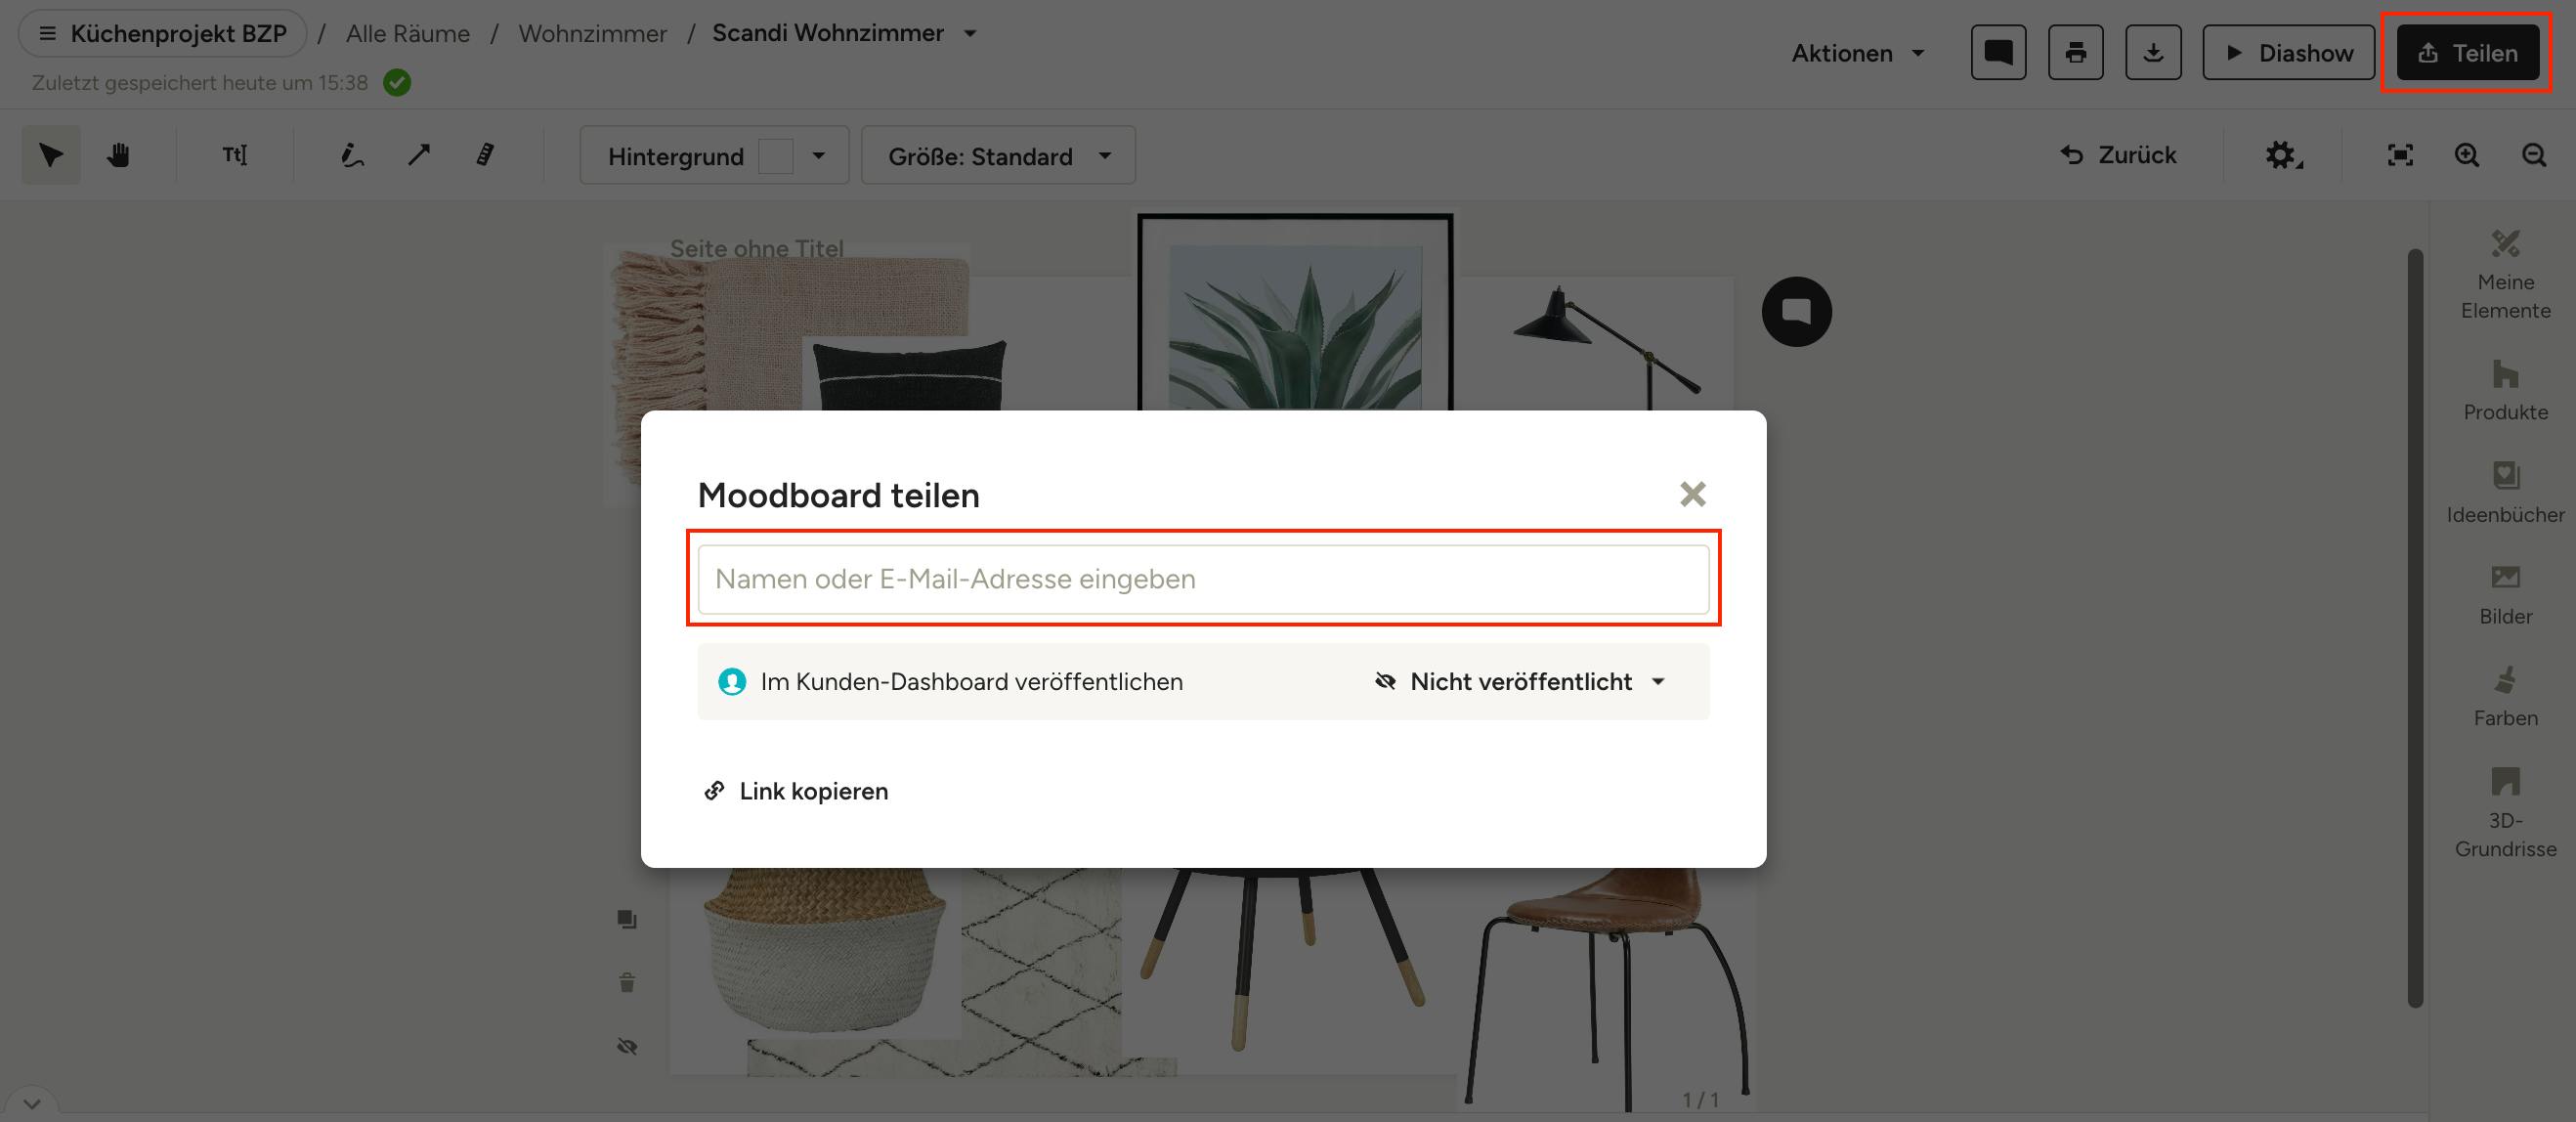Select the hand pan tool
Viewport: 2576px width, 1122px height.
(118, 155)
